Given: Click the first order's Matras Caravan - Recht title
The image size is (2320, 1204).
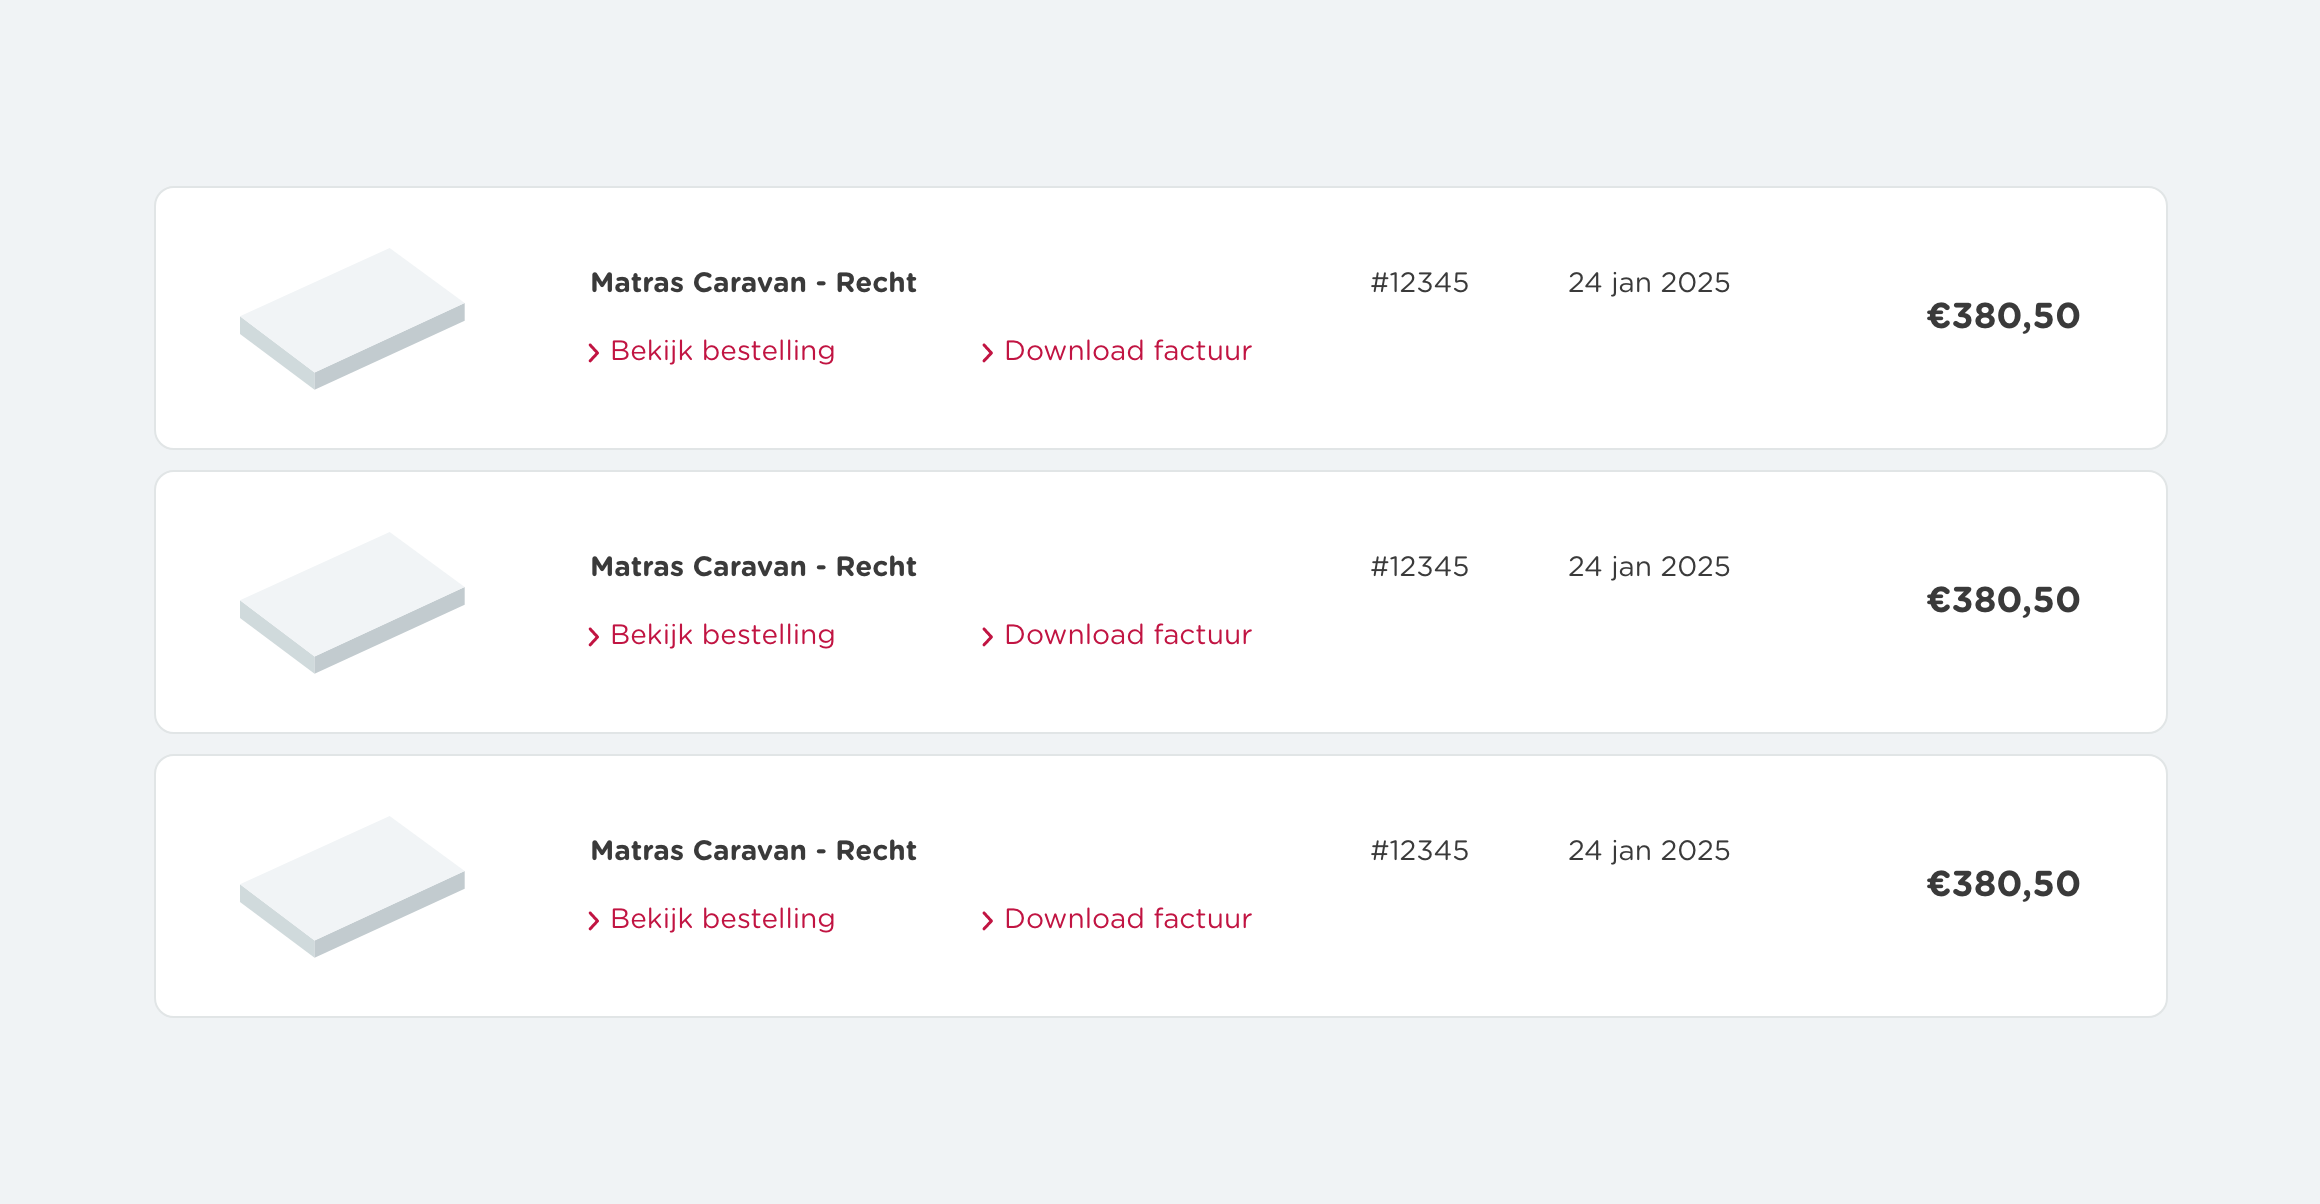Looking at the screenshot, I should (x=753, y=283).
